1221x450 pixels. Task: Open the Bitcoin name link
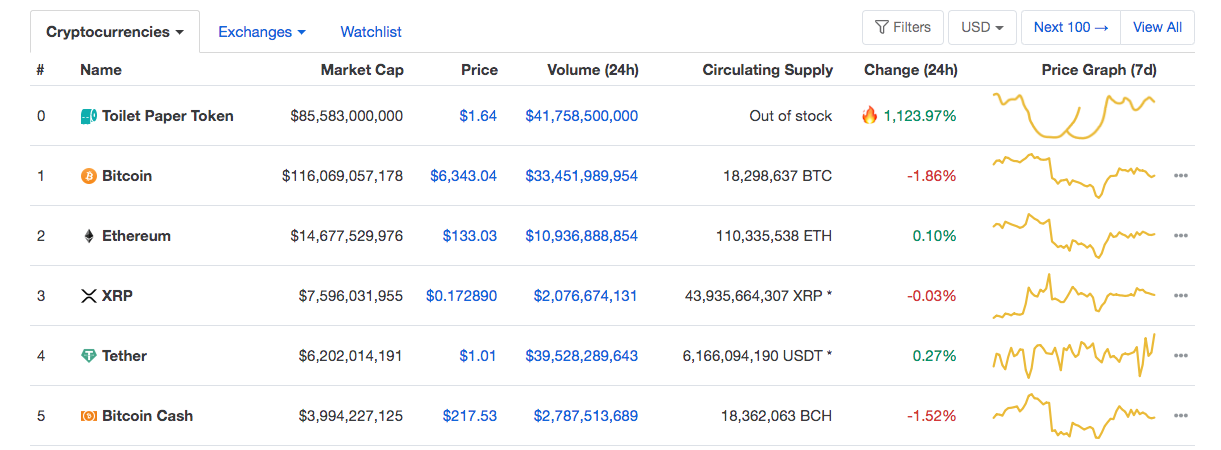coord(127,176)
